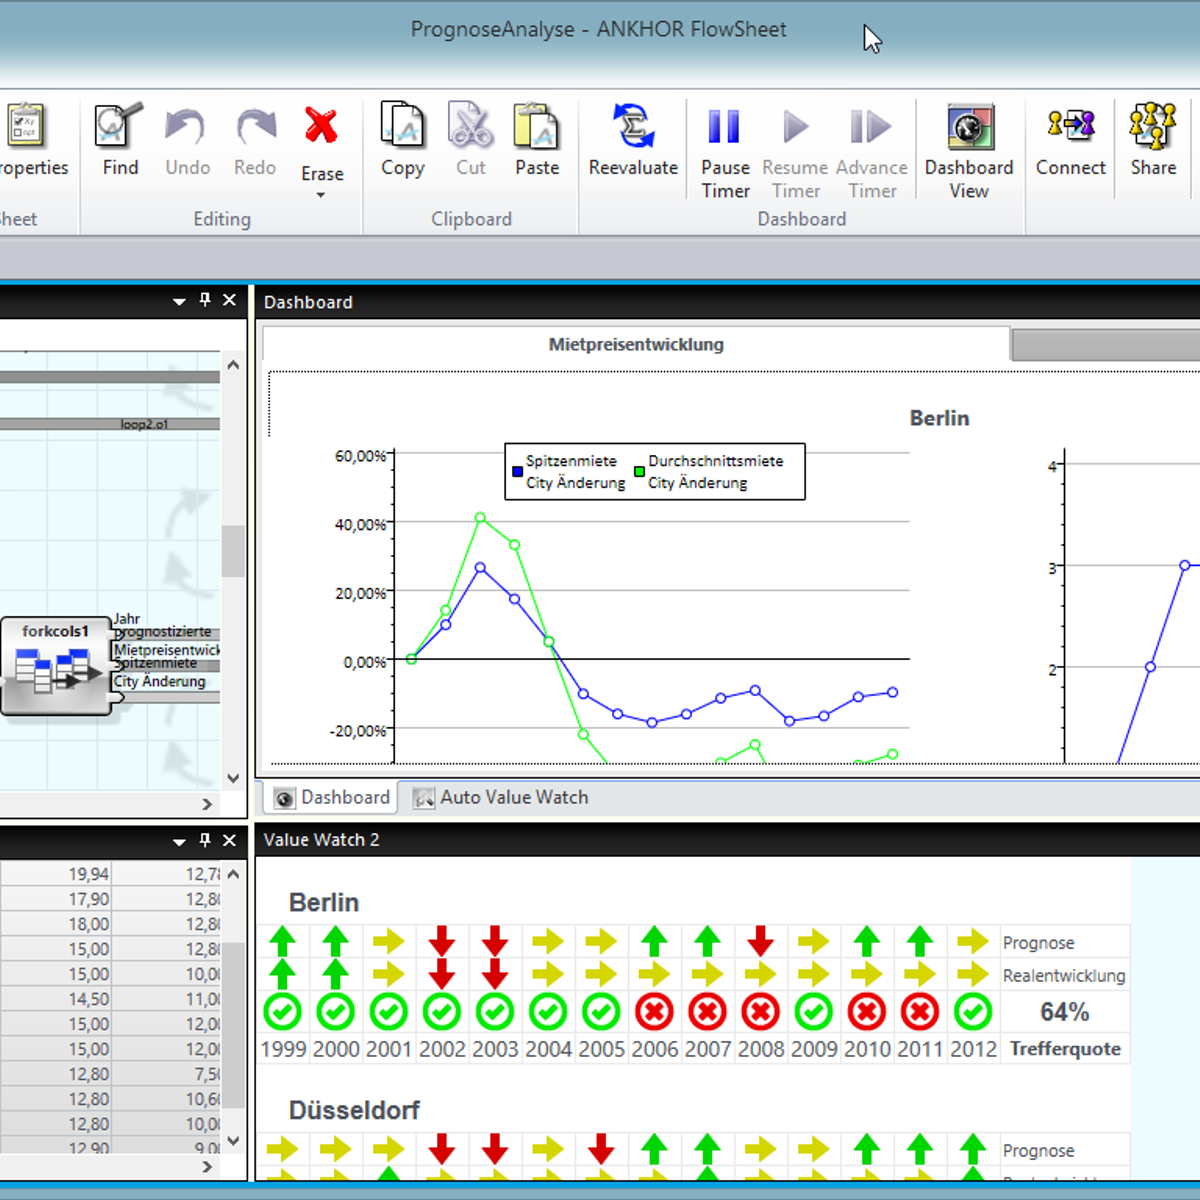Click the Find tool
The height and width of the screenshot is (1200, 1200).
[x=120, y=140]
